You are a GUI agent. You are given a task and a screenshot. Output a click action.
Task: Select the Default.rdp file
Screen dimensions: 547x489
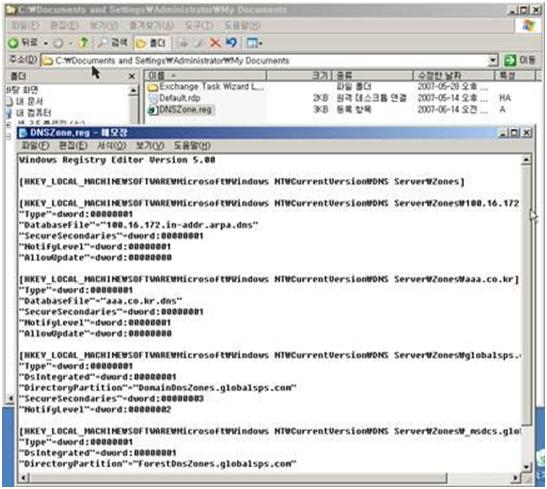click(x=174, y=98)
